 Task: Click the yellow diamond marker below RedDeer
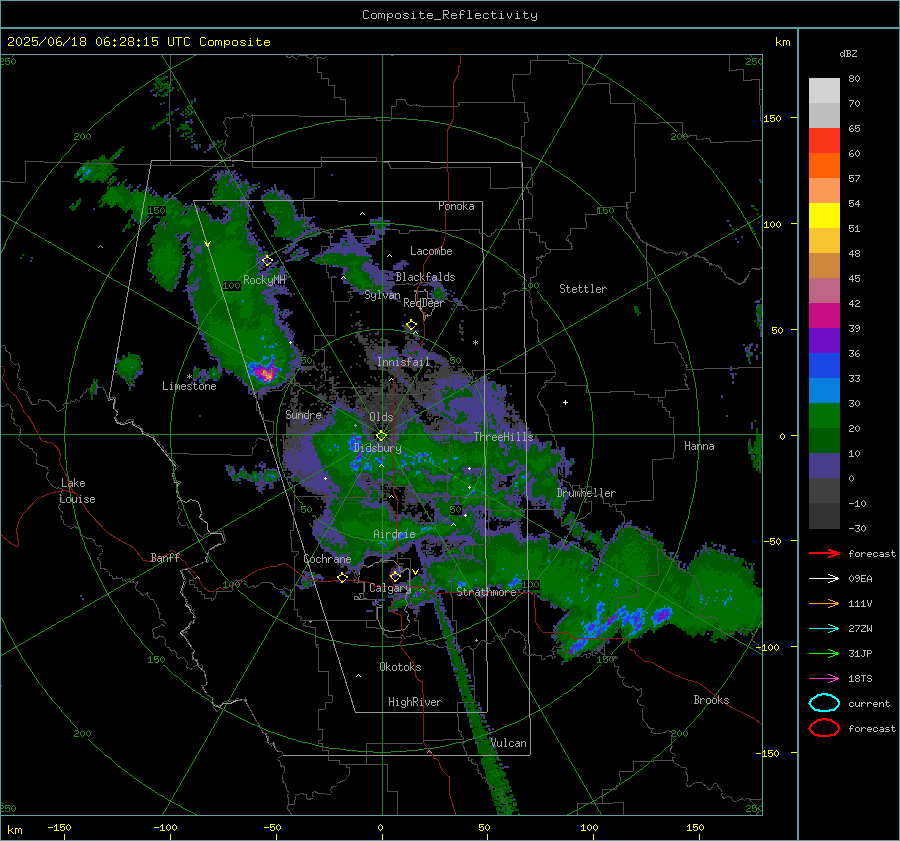pos(411,325)
